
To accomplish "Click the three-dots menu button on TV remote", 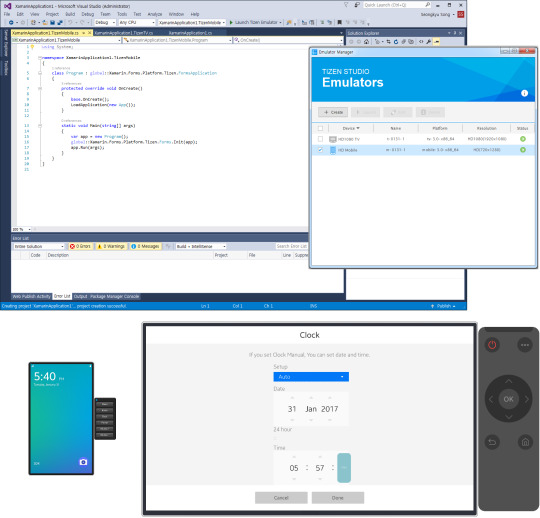I will (525, 345).
